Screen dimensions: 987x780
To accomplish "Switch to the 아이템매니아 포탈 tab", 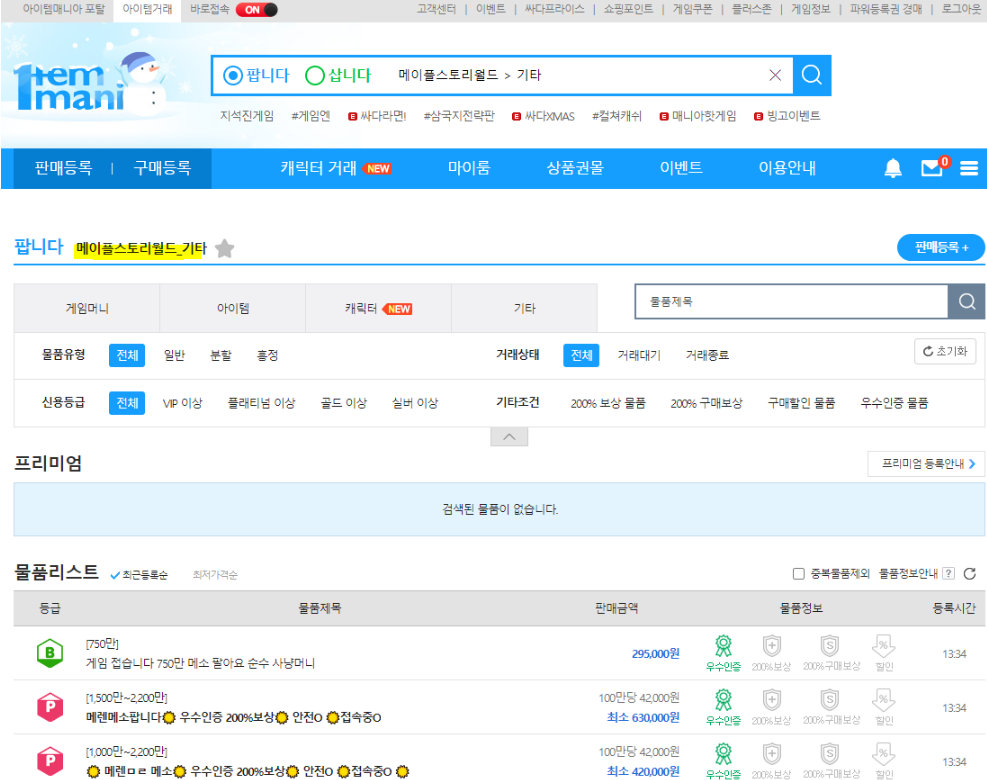I will click(63, 9).
